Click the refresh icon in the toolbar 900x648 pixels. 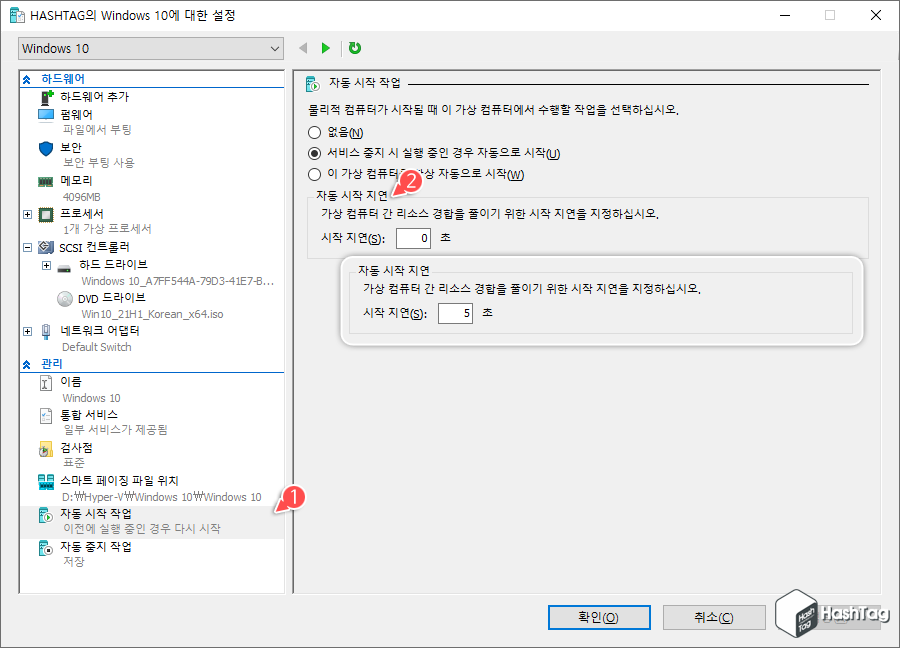click(355, 47)
